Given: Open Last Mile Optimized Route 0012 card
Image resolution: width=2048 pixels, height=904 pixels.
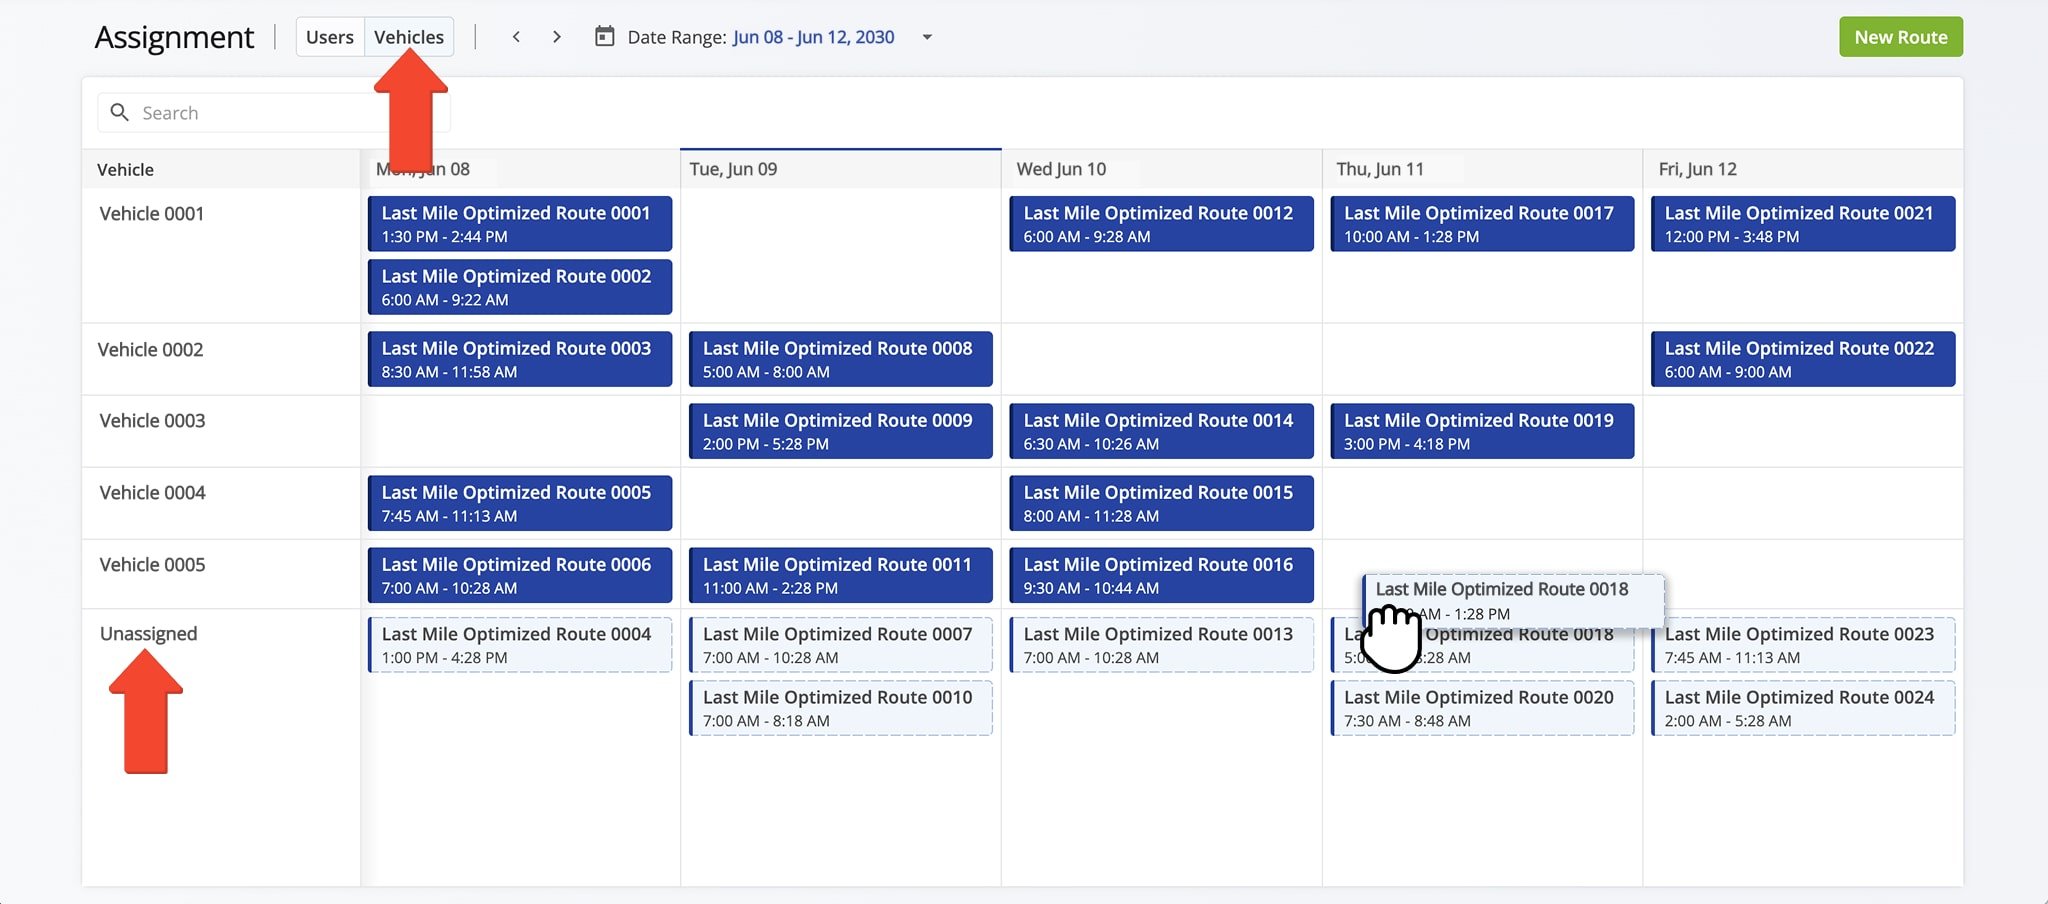Looking at the screenshot, I should click(x=1162, y=224).
